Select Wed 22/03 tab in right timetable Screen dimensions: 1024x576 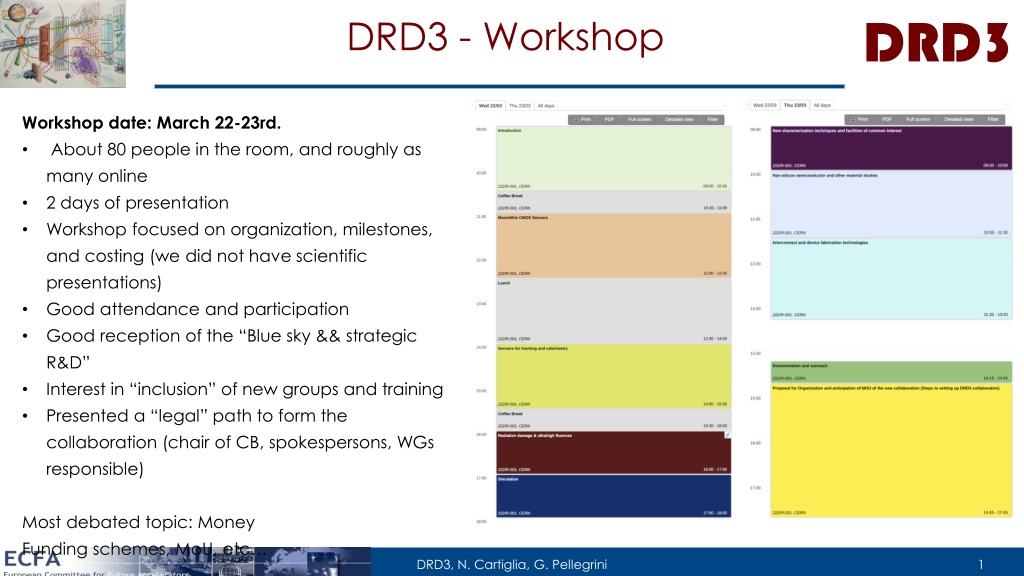(765, 105)
